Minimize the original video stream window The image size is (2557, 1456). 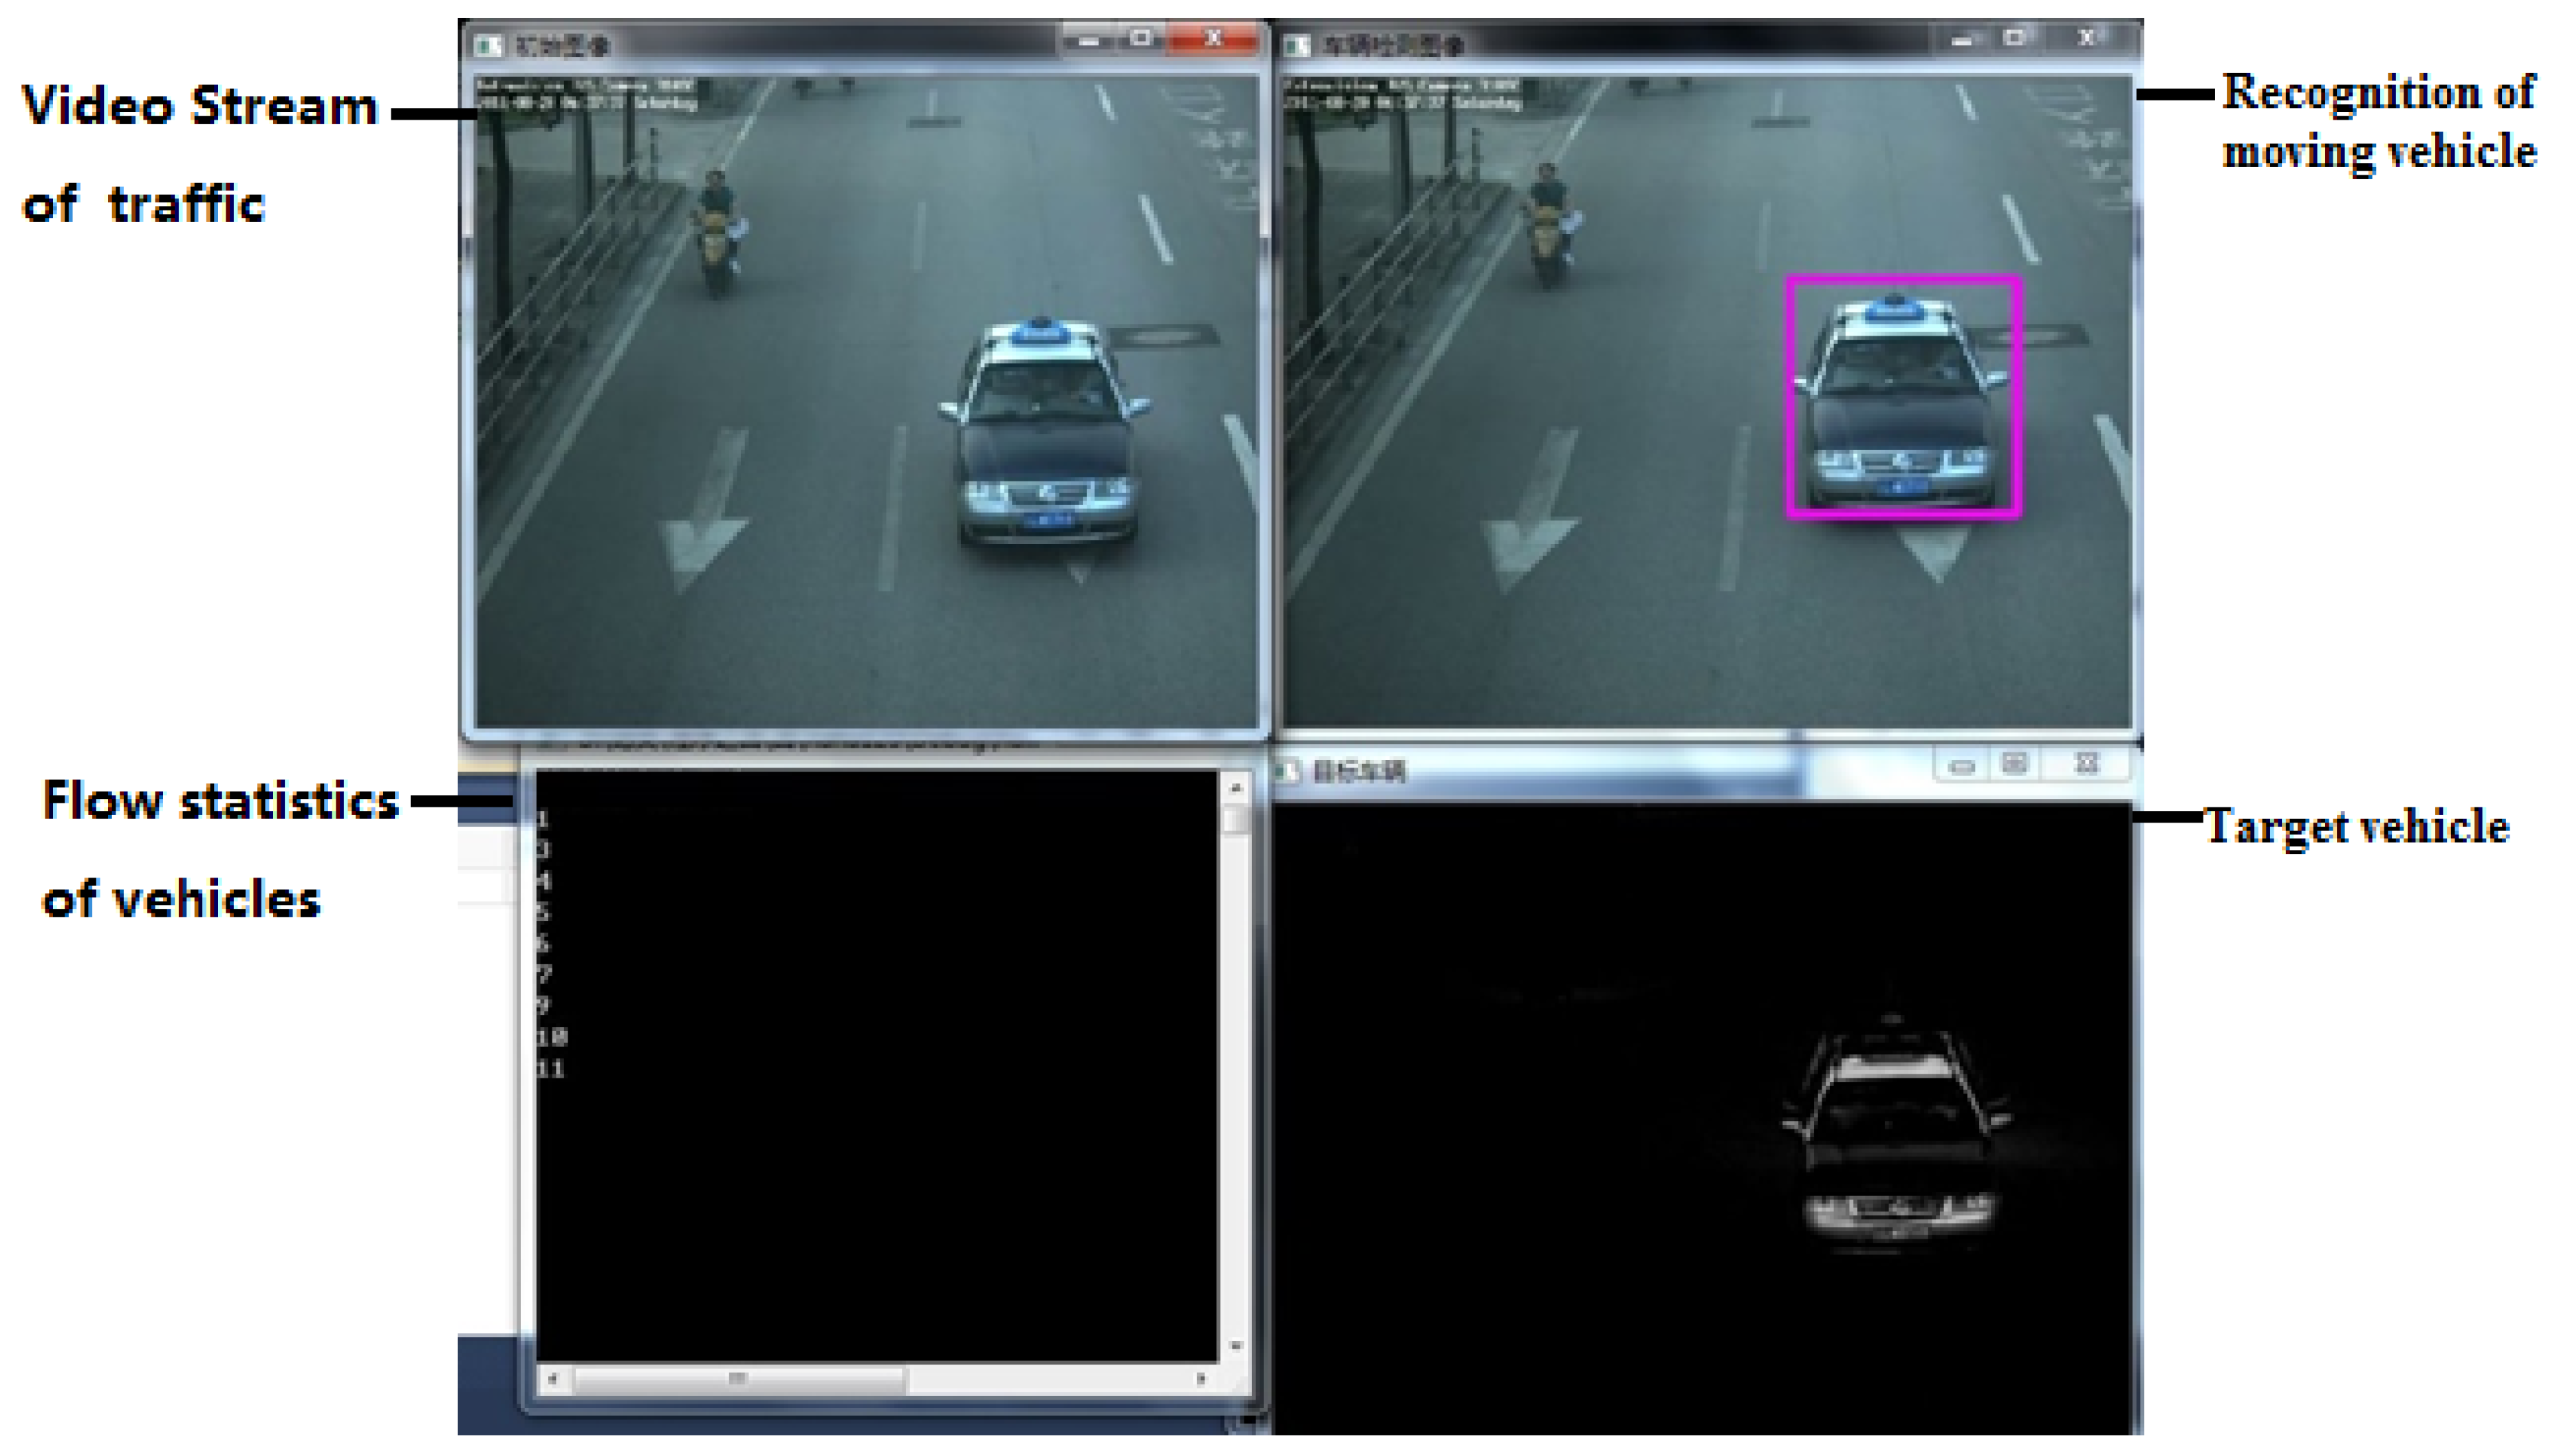click(1088, 41)
